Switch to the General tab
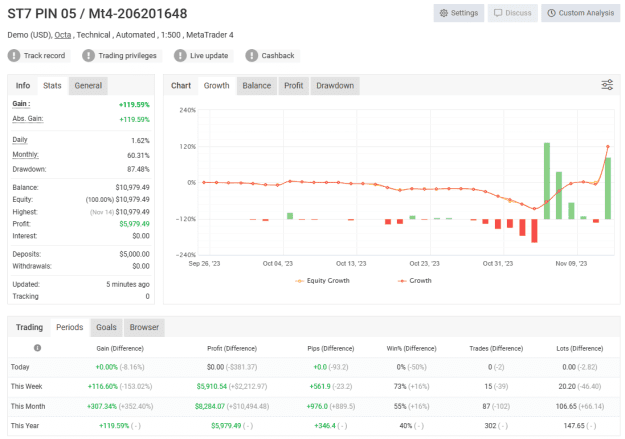 88,86
